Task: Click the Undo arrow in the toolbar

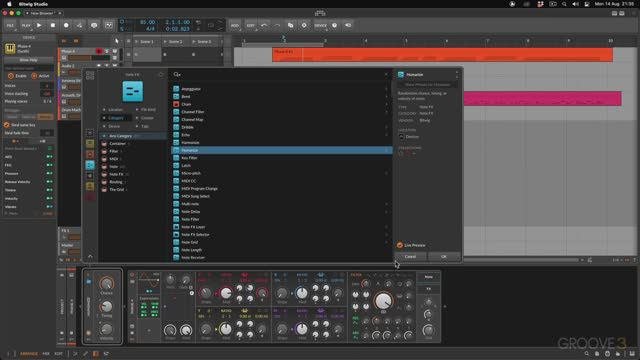Action: pyautogui.click(x=264, y=25)
